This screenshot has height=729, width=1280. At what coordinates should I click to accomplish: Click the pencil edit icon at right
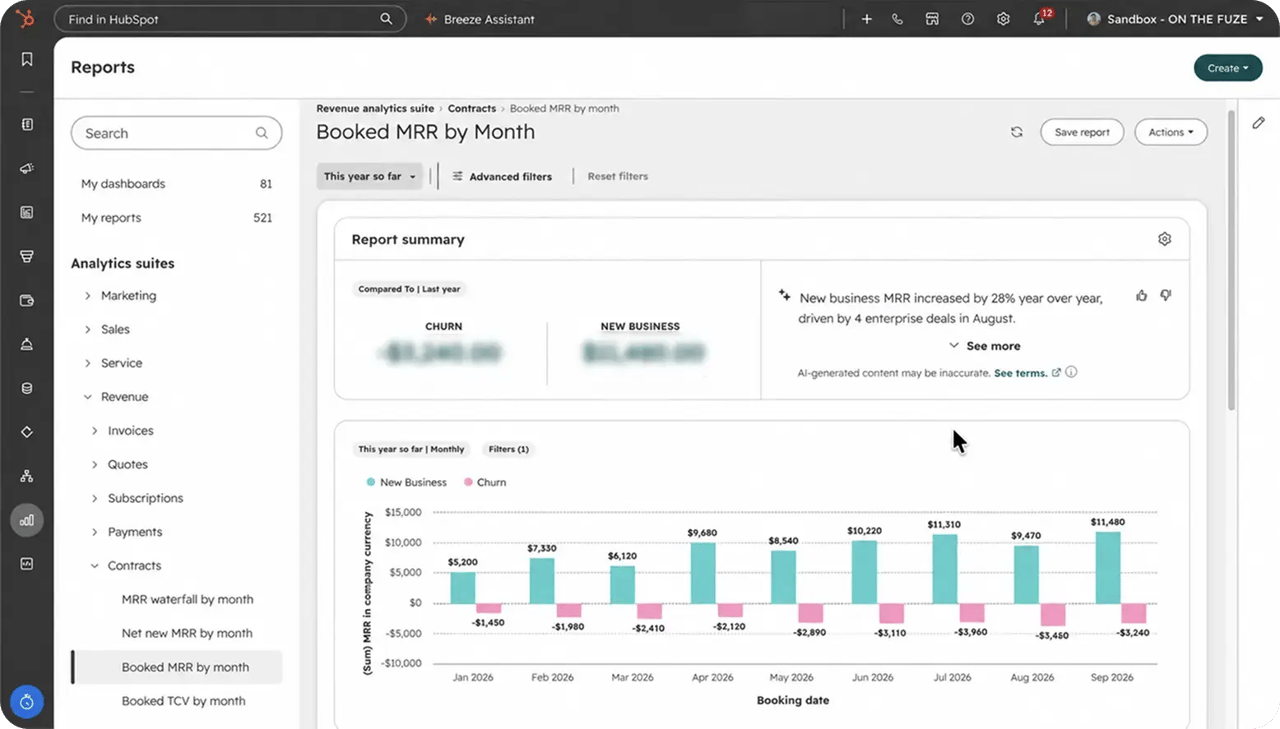click(1259, 123)
